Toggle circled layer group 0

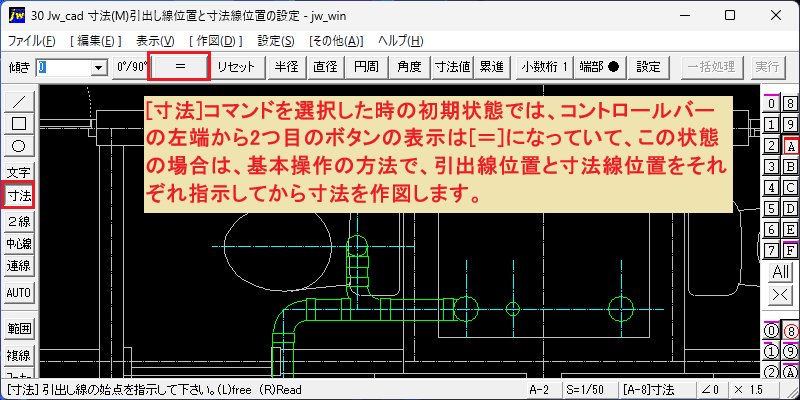click(771, 331)
